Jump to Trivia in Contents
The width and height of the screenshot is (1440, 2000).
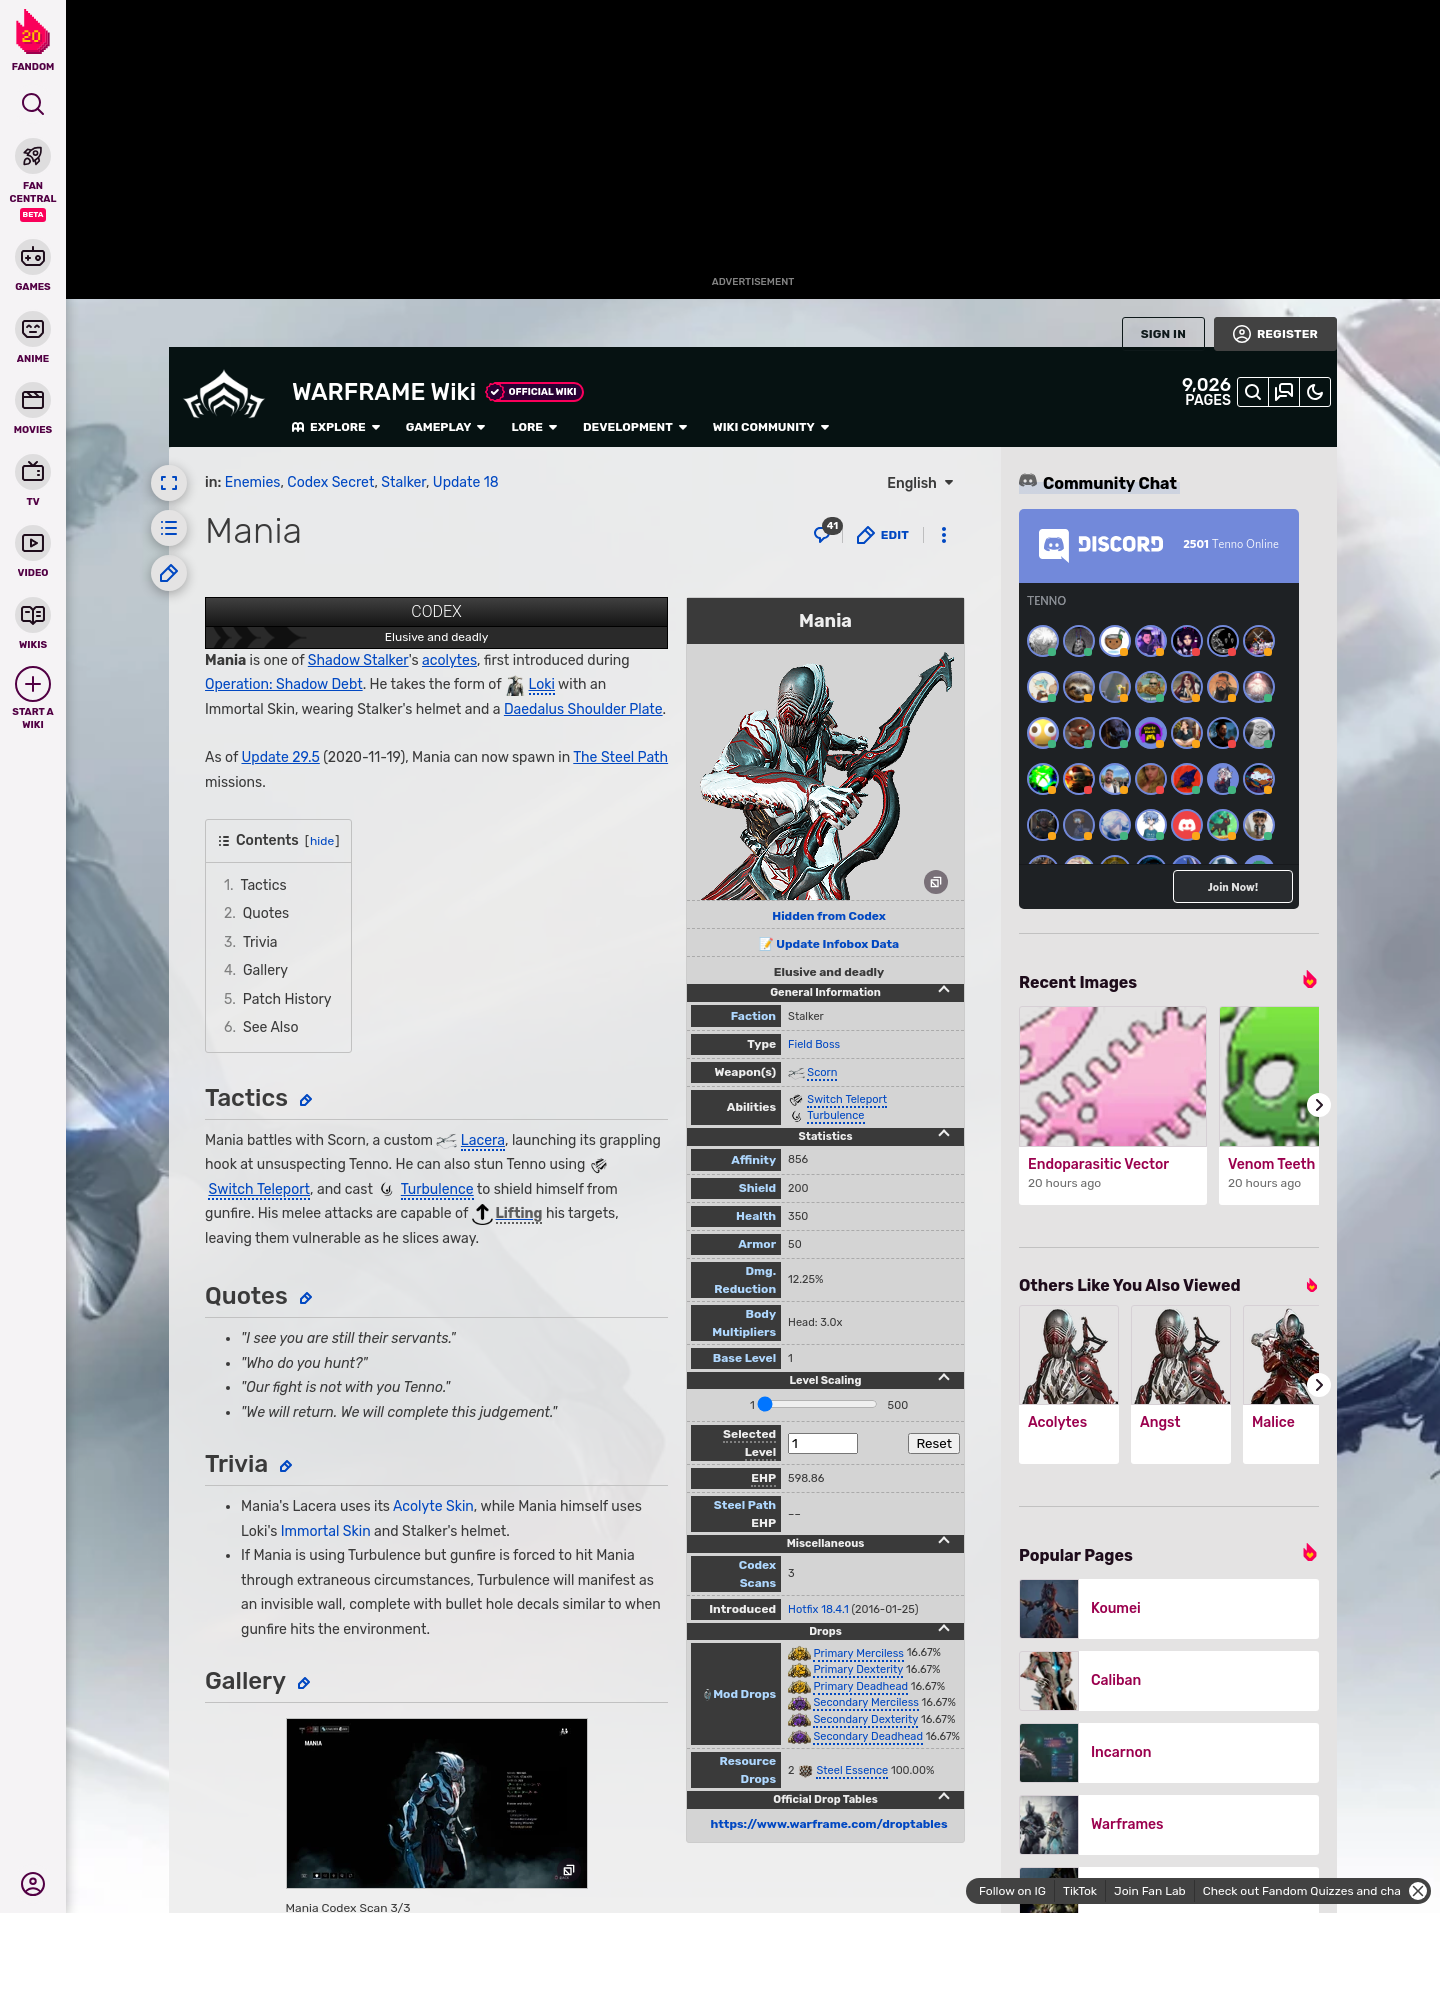(x=260, y=942)
